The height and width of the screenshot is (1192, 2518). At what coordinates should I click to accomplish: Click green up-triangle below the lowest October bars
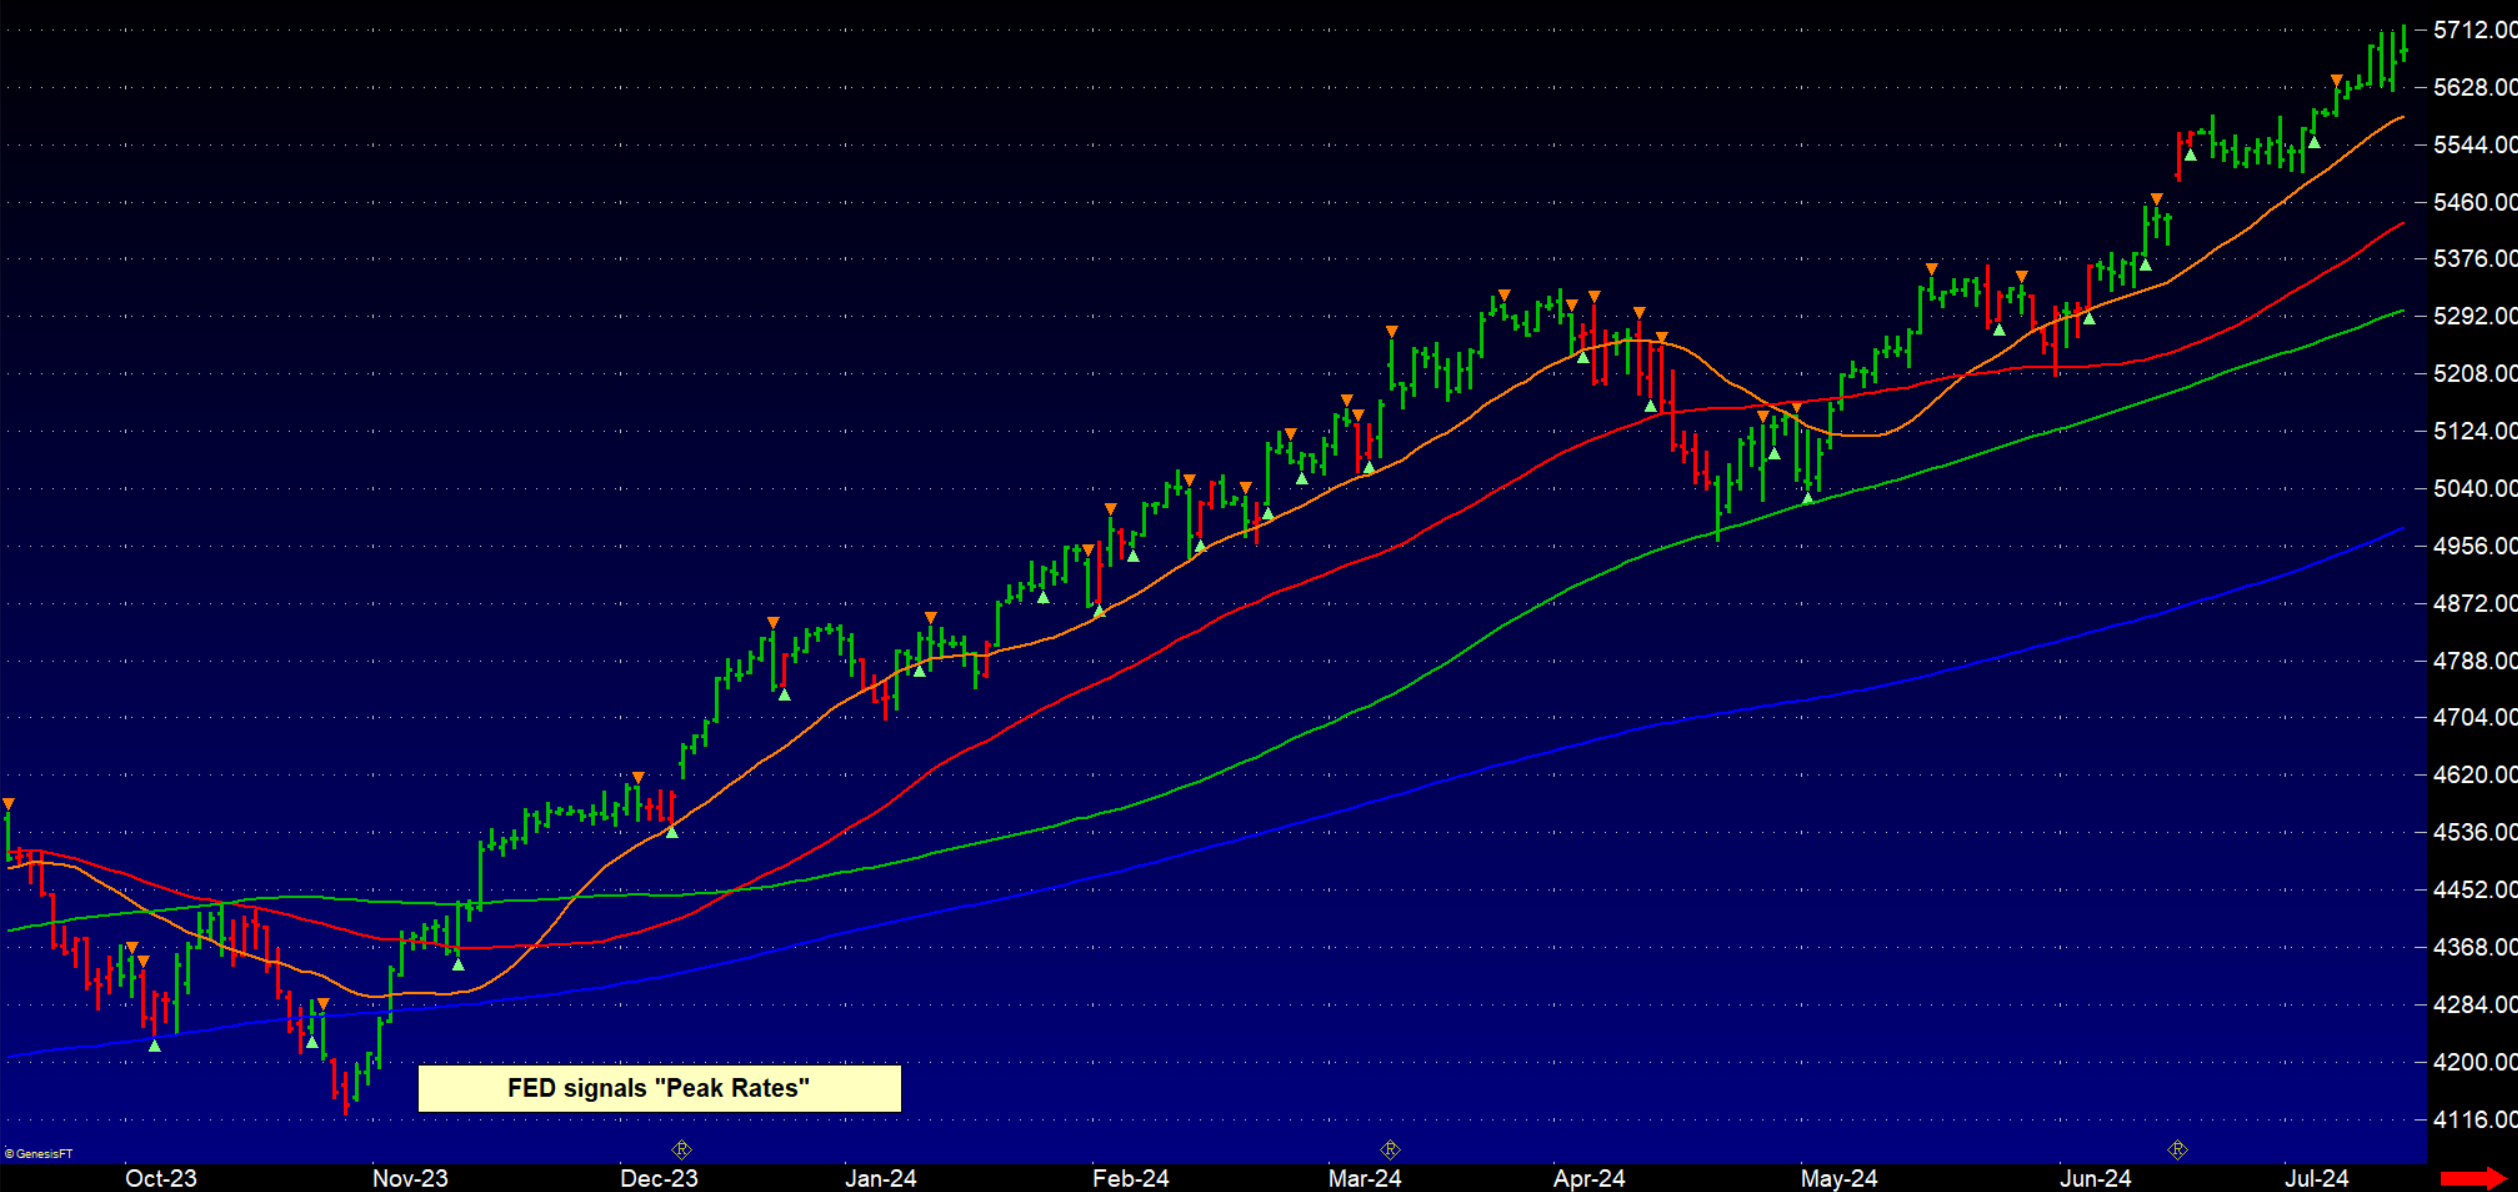pos(154,1045)
